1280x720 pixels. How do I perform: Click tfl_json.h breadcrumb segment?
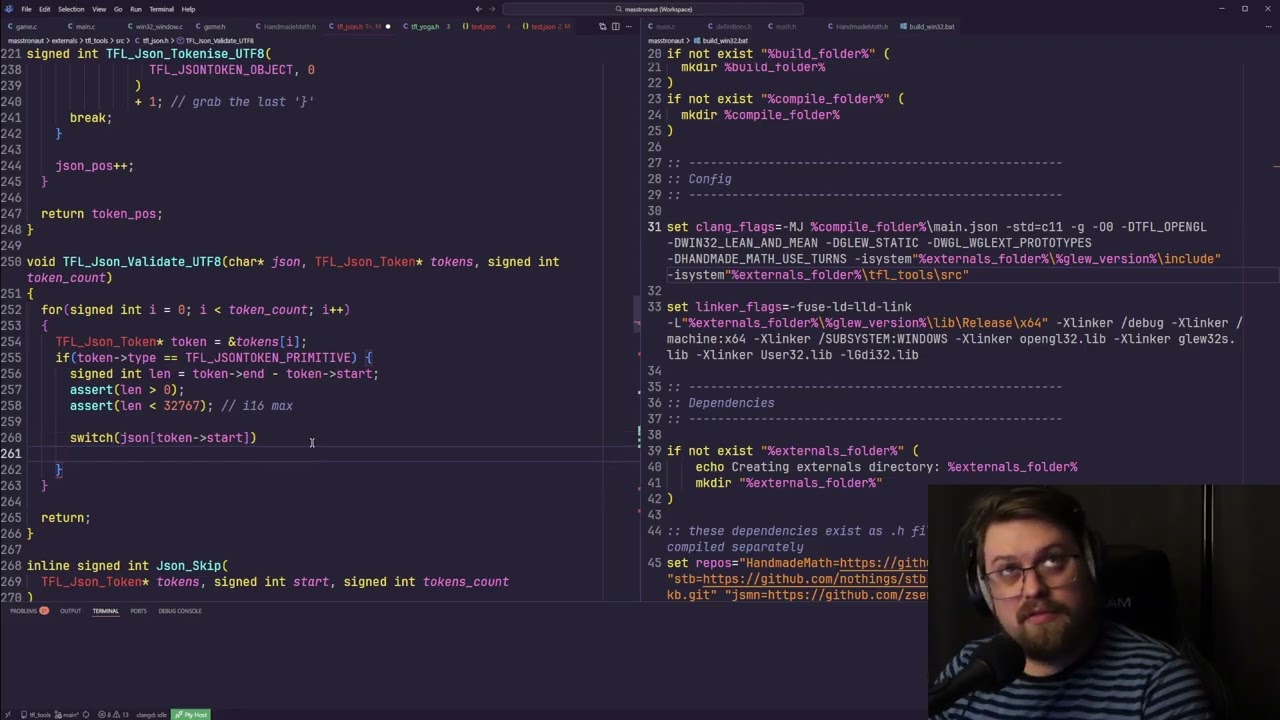(154, 41)
